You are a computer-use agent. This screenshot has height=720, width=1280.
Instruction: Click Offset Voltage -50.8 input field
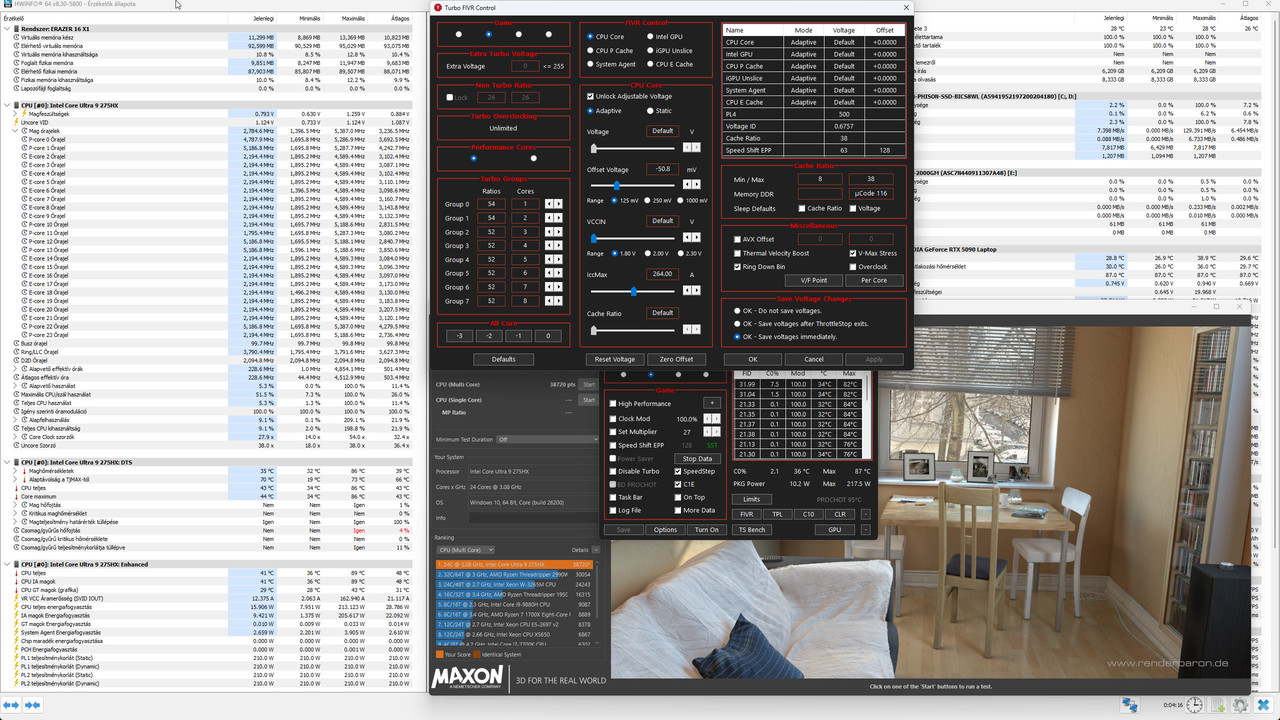click(663, 169)
